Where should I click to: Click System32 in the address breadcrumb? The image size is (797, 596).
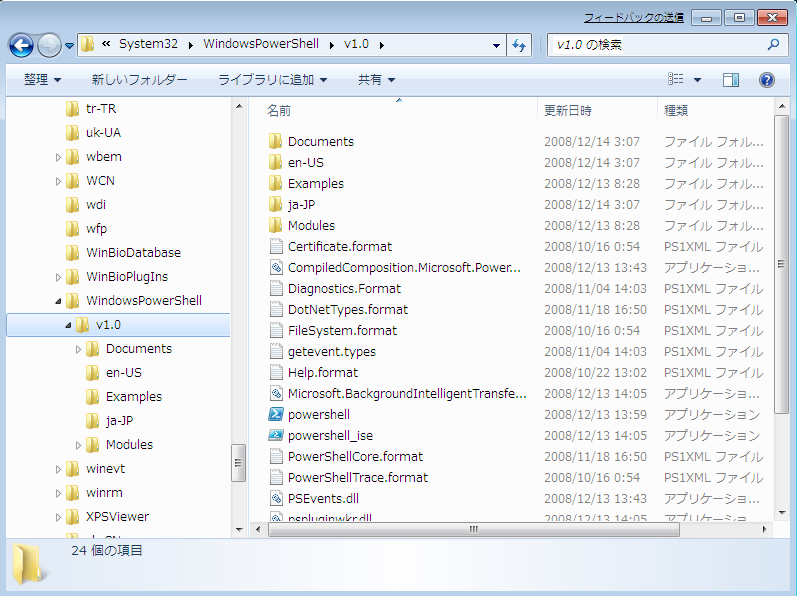coord(148,44)
